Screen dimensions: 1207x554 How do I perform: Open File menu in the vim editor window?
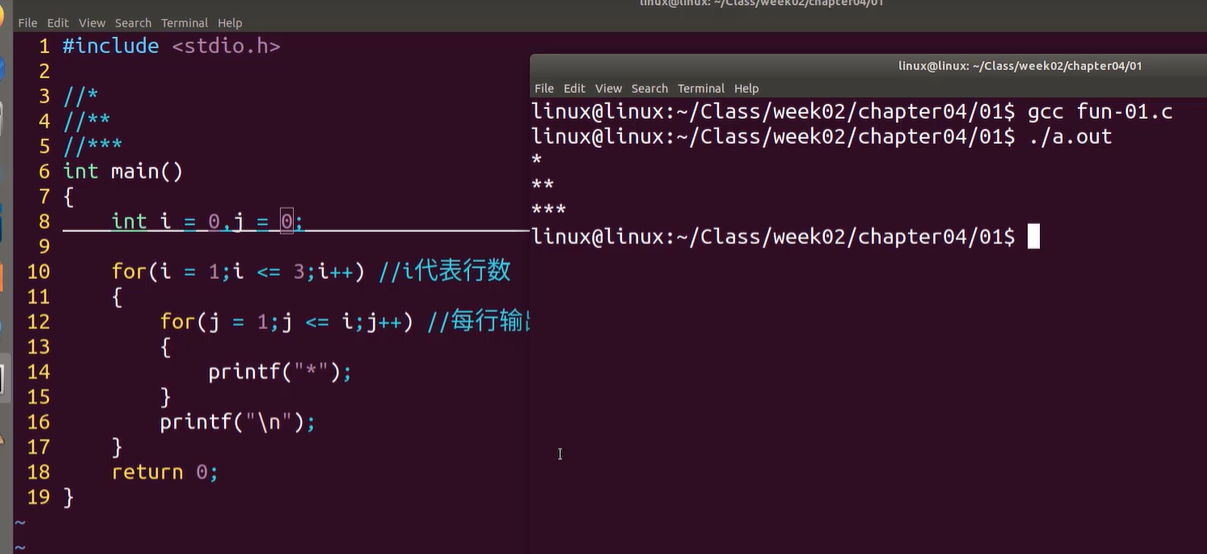coord(27,23)
